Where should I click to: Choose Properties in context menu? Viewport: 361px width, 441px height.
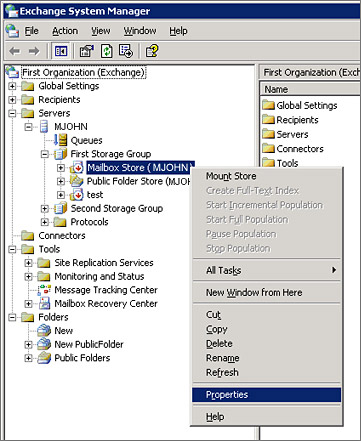(x=267, y=395)
